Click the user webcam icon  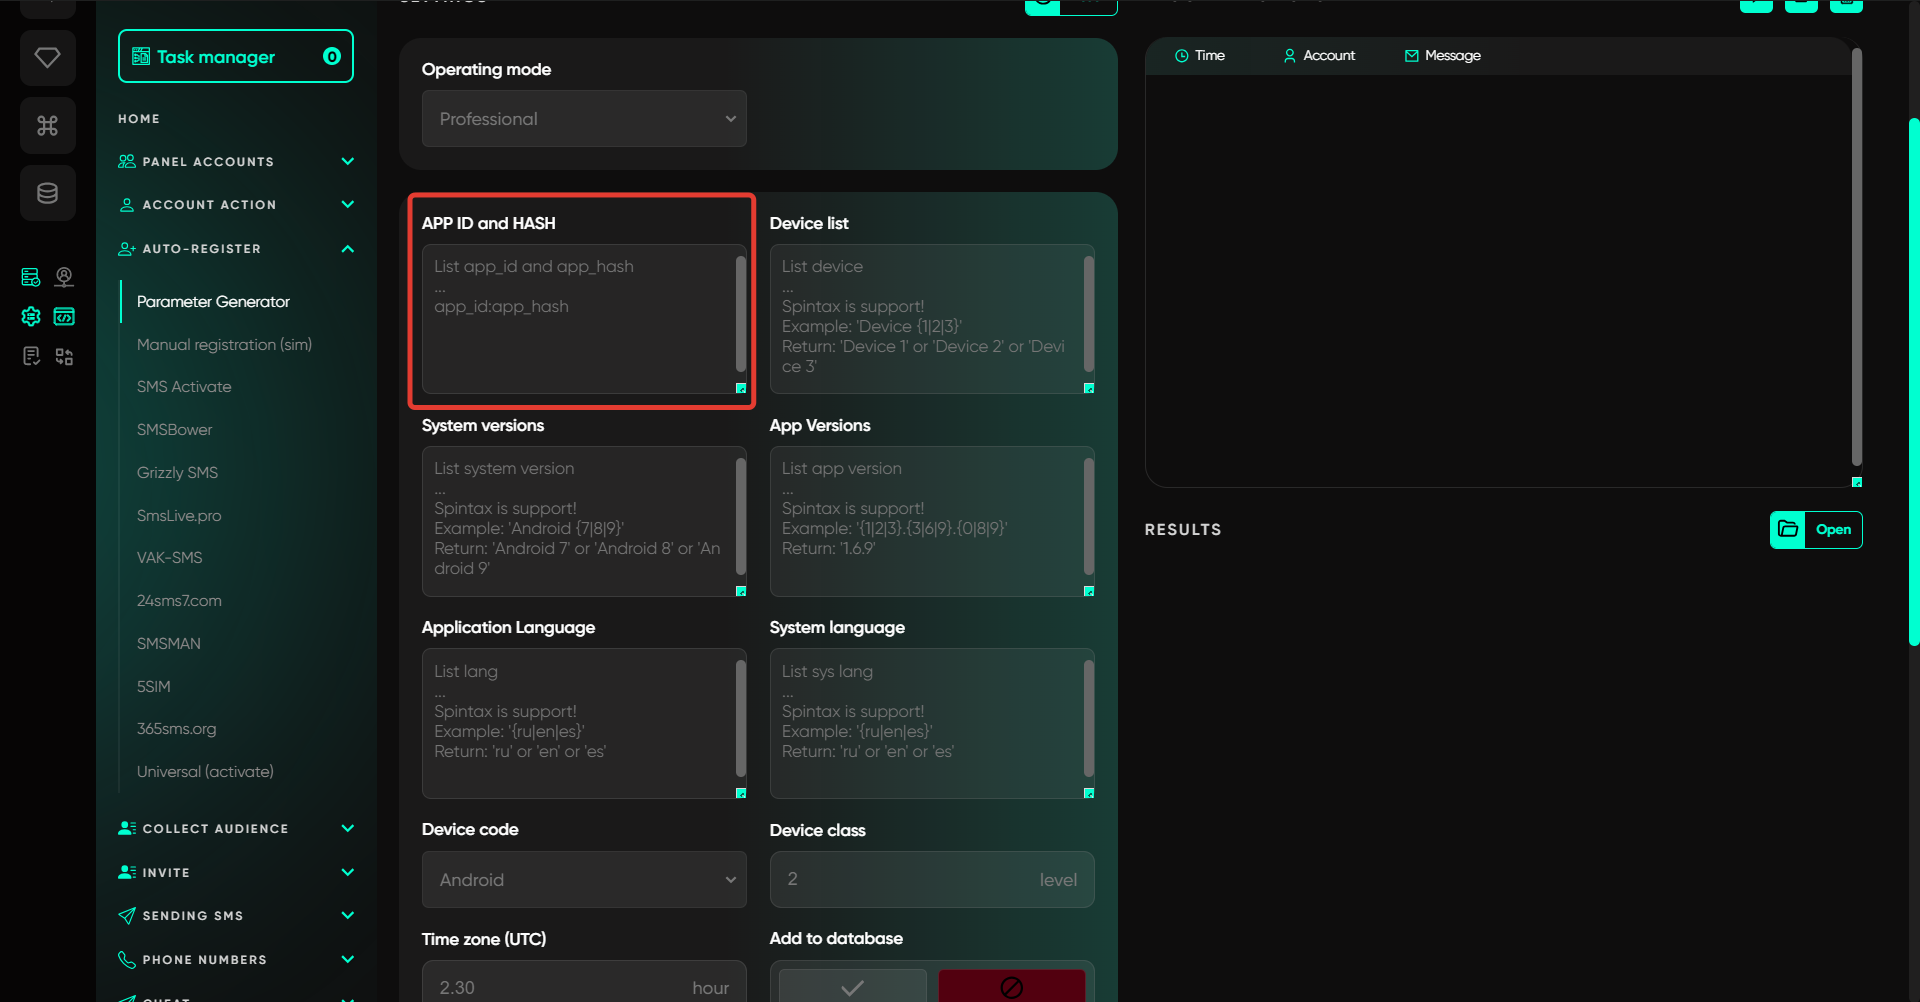(64, 277)
